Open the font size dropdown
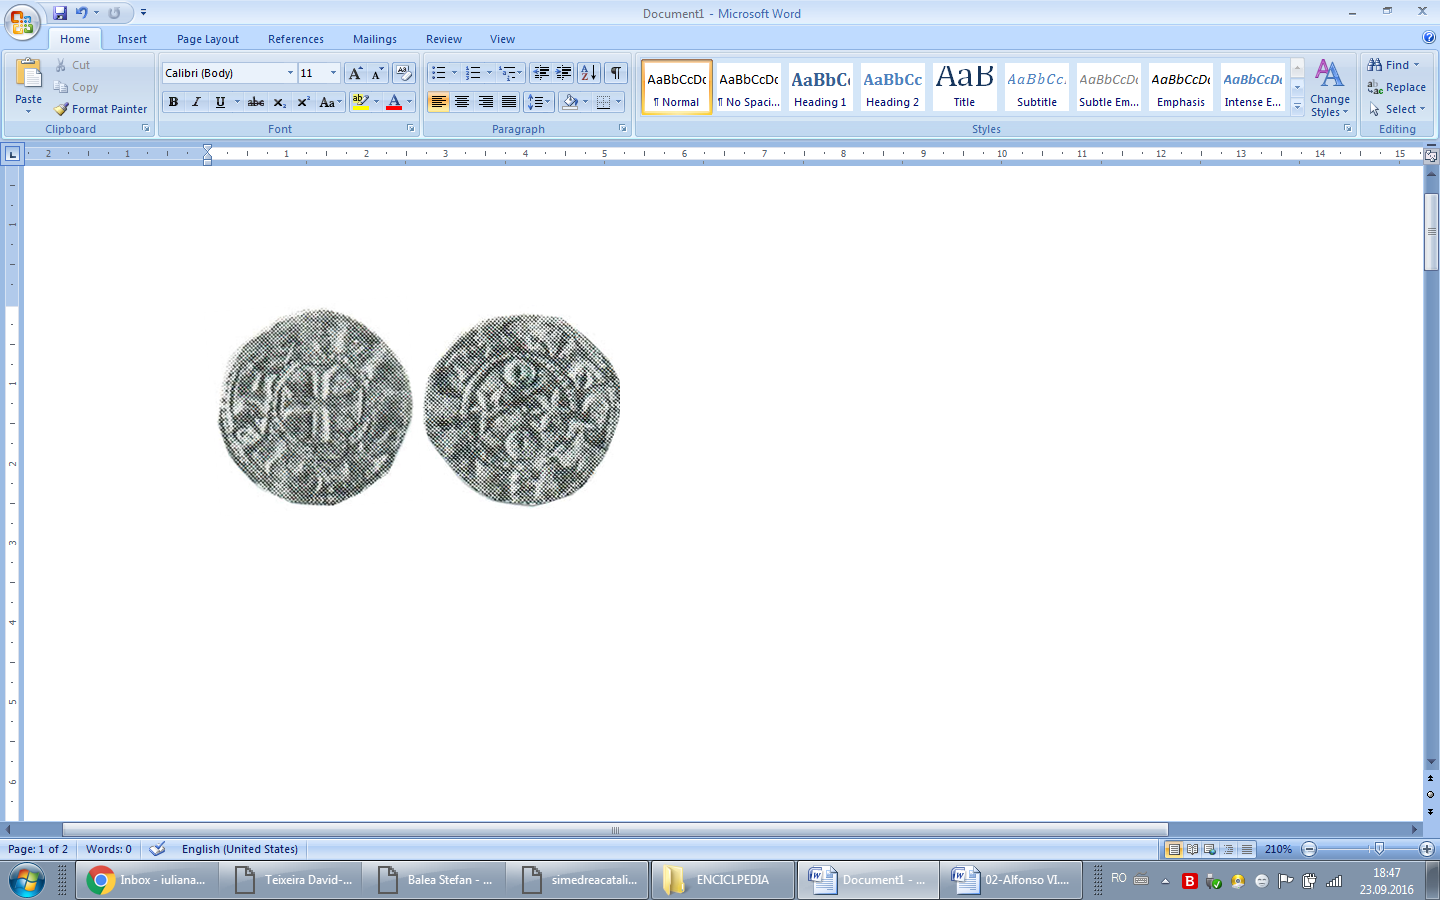 (x=333, y=73)
